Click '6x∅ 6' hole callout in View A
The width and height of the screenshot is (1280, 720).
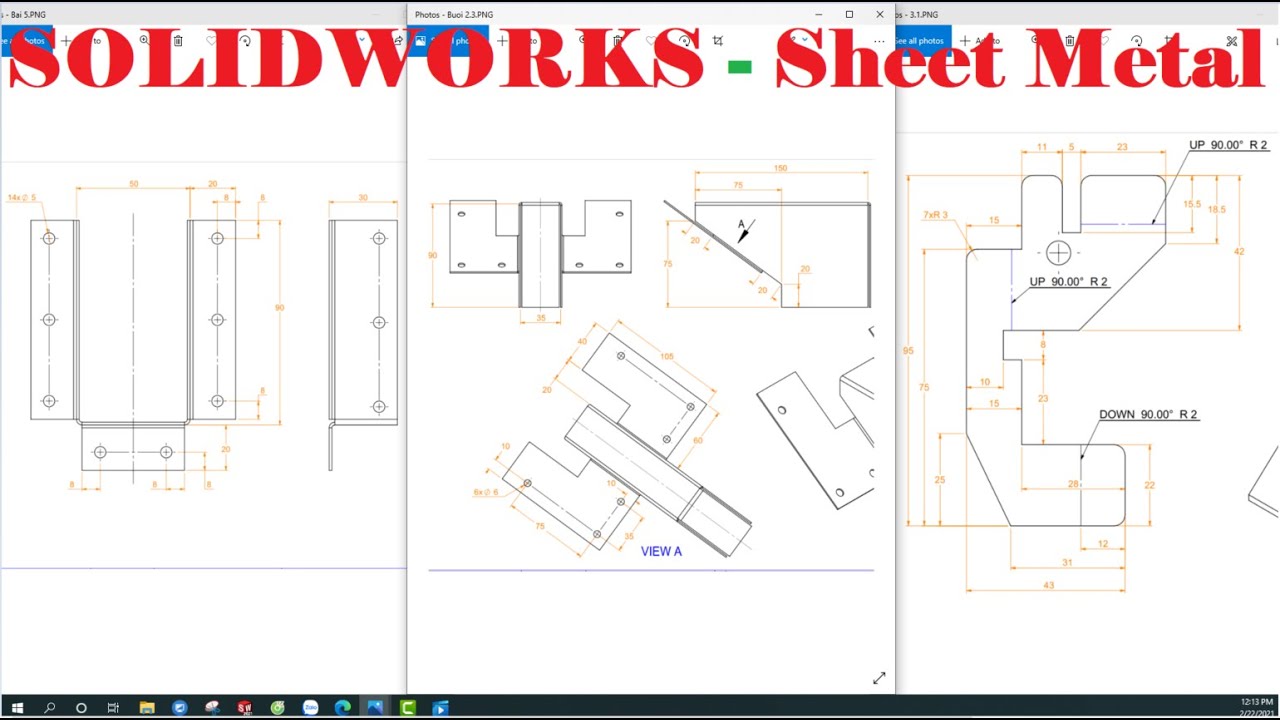point(486,492)
